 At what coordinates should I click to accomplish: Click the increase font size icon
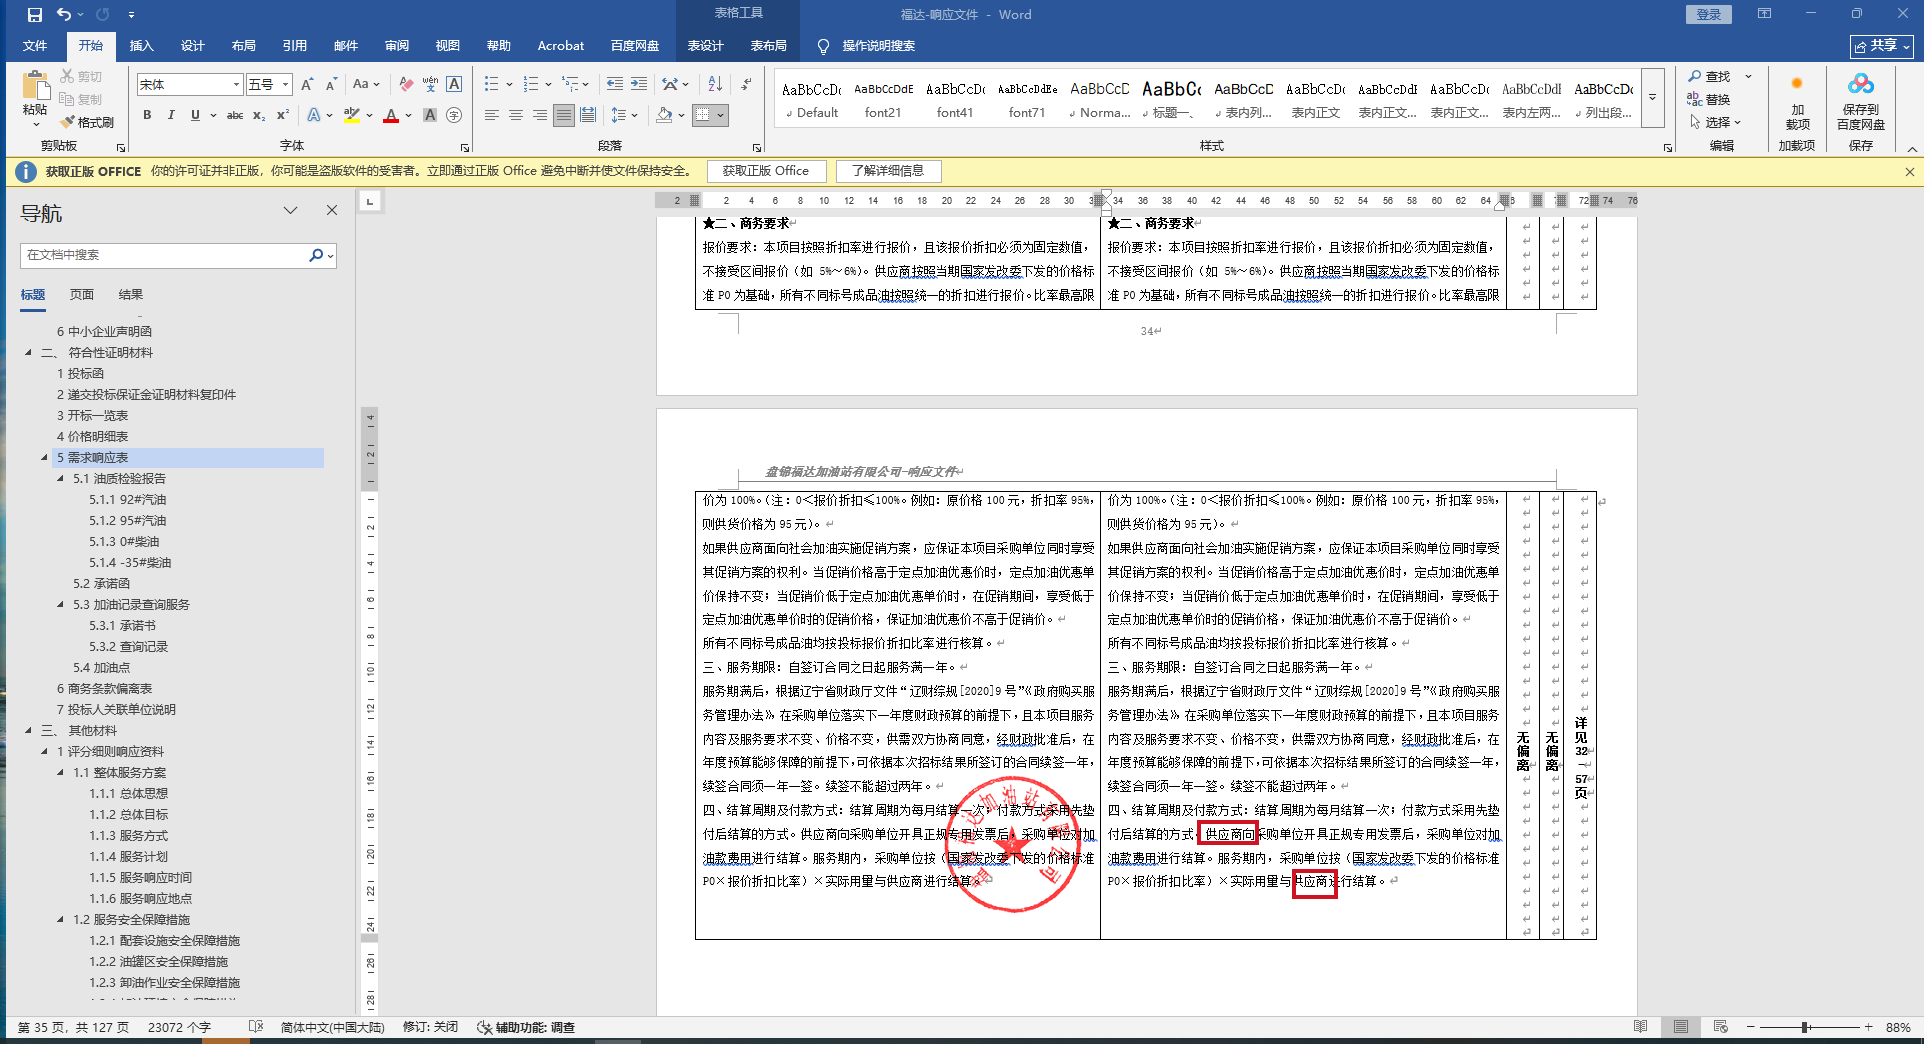307,84
